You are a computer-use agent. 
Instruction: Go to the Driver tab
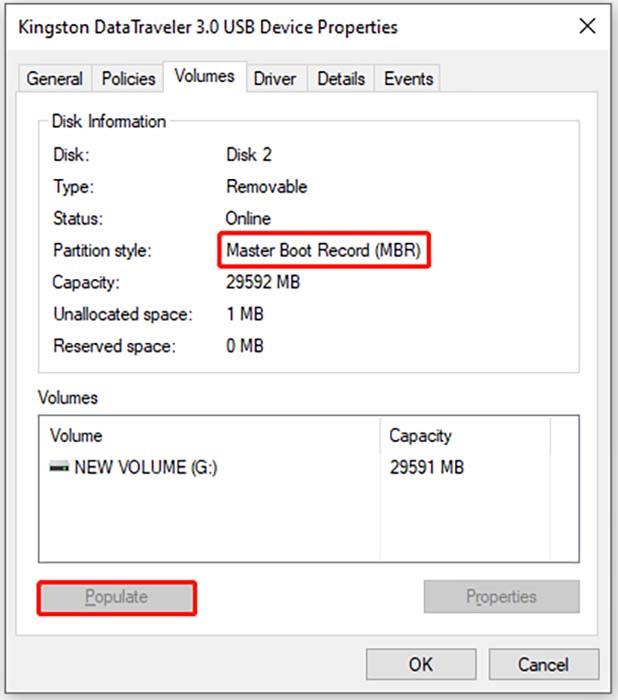[275, 79]
